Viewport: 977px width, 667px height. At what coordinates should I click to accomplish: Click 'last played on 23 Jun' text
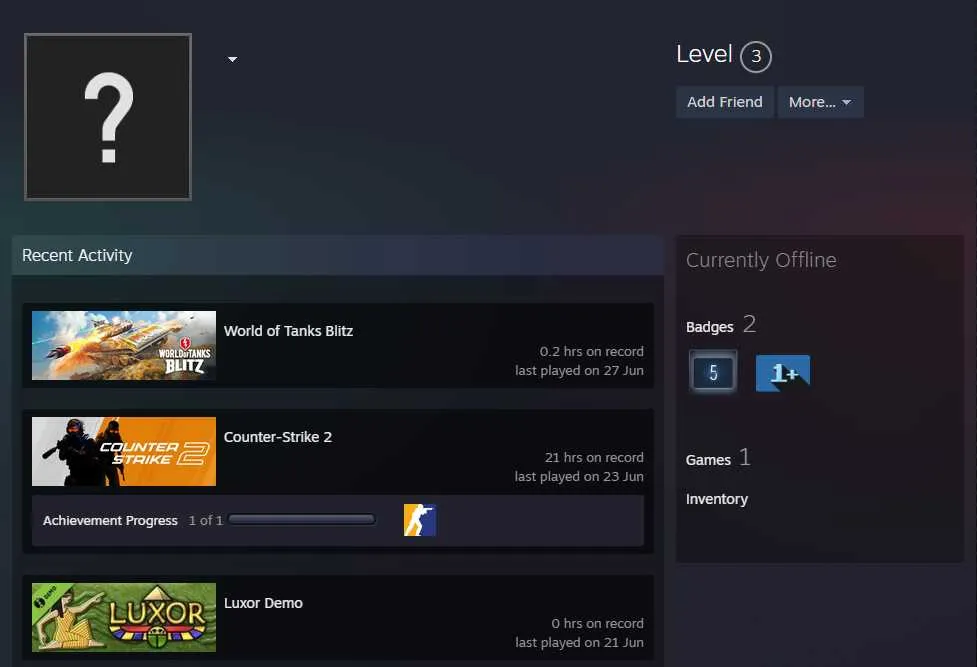pyautogui.click(x=579, y=476)
